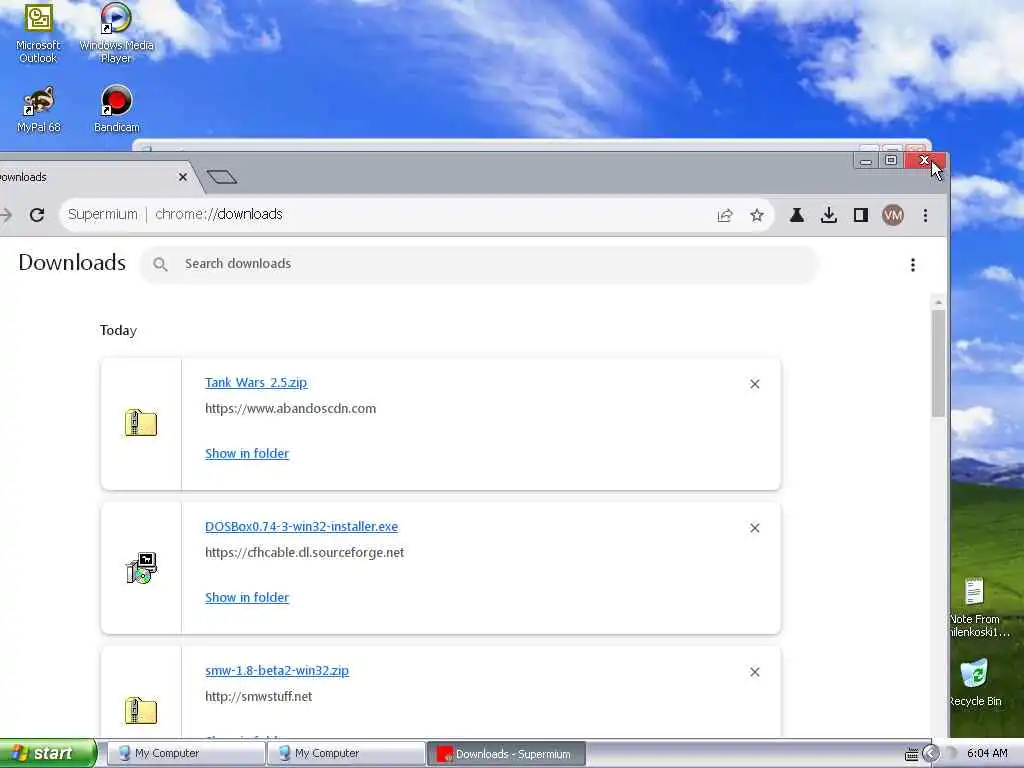
Task: Click Downloads - Supermium taskbar button
Action: [506, 754]
